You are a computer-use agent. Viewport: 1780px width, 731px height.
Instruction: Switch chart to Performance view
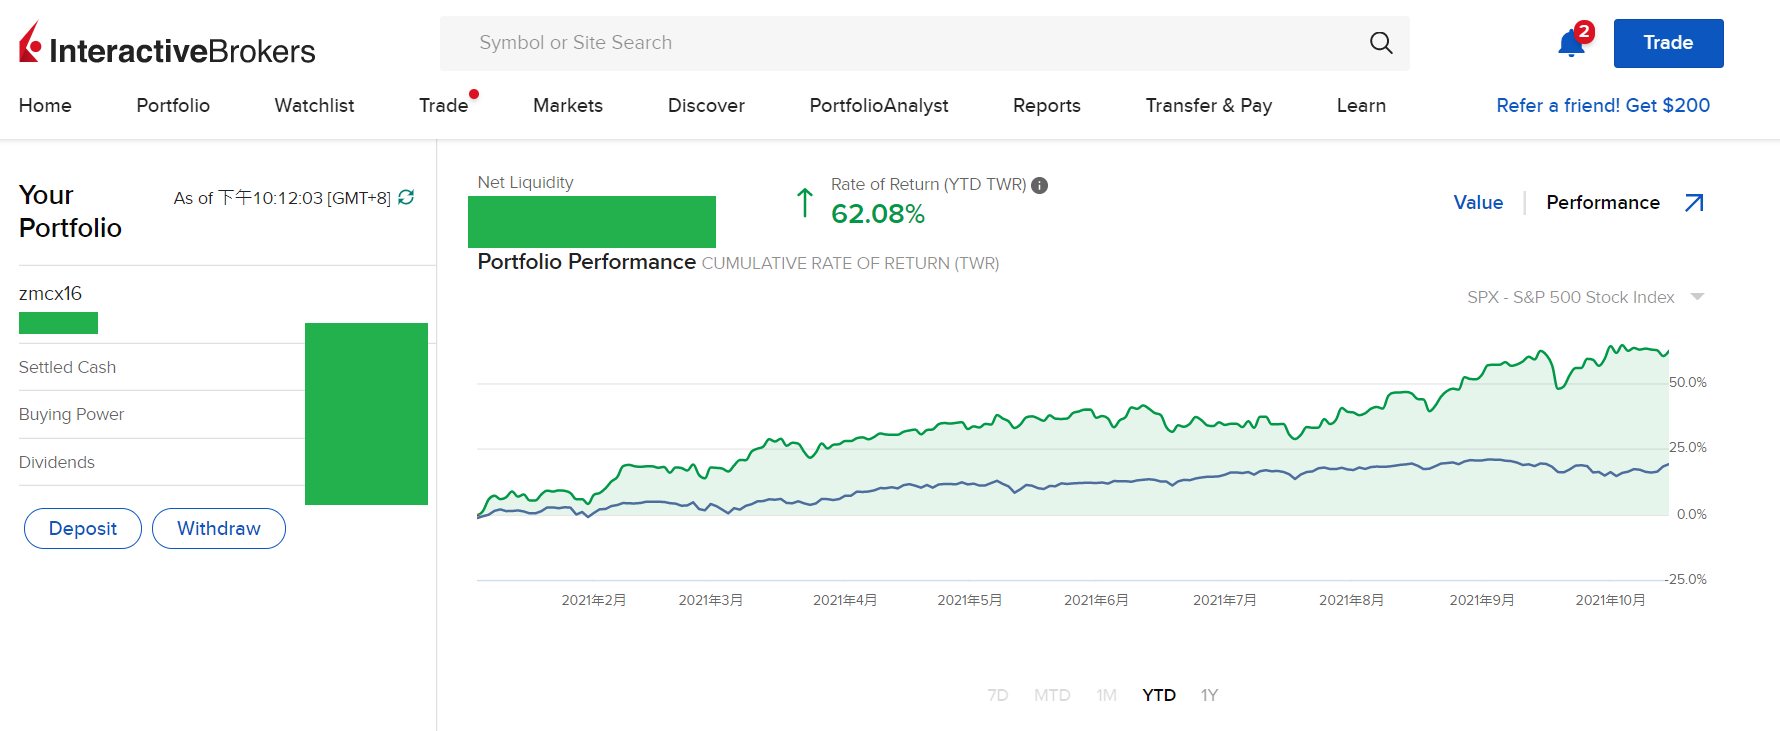[1602, 203]
